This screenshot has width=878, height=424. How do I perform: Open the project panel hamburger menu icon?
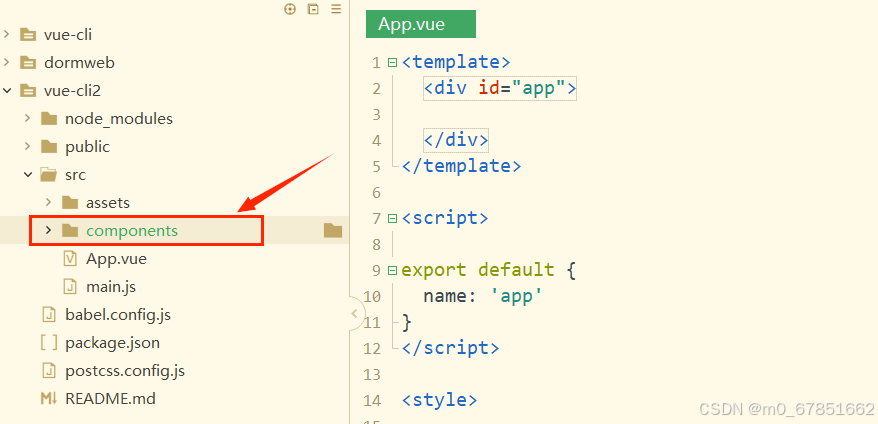tap(336, 9)
